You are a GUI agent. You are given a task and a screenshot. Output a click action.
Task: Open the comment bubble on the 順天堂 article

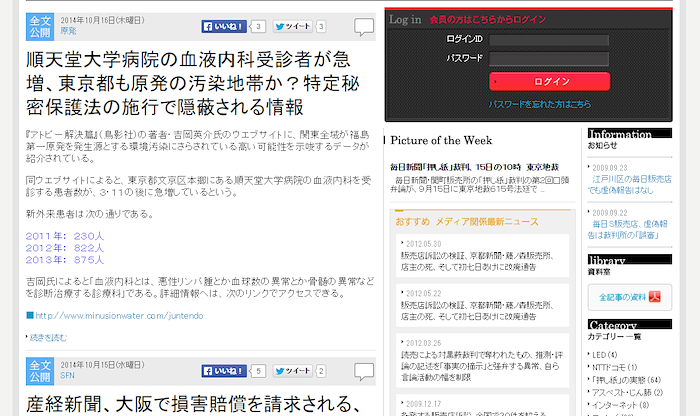(x=364, y=27)
